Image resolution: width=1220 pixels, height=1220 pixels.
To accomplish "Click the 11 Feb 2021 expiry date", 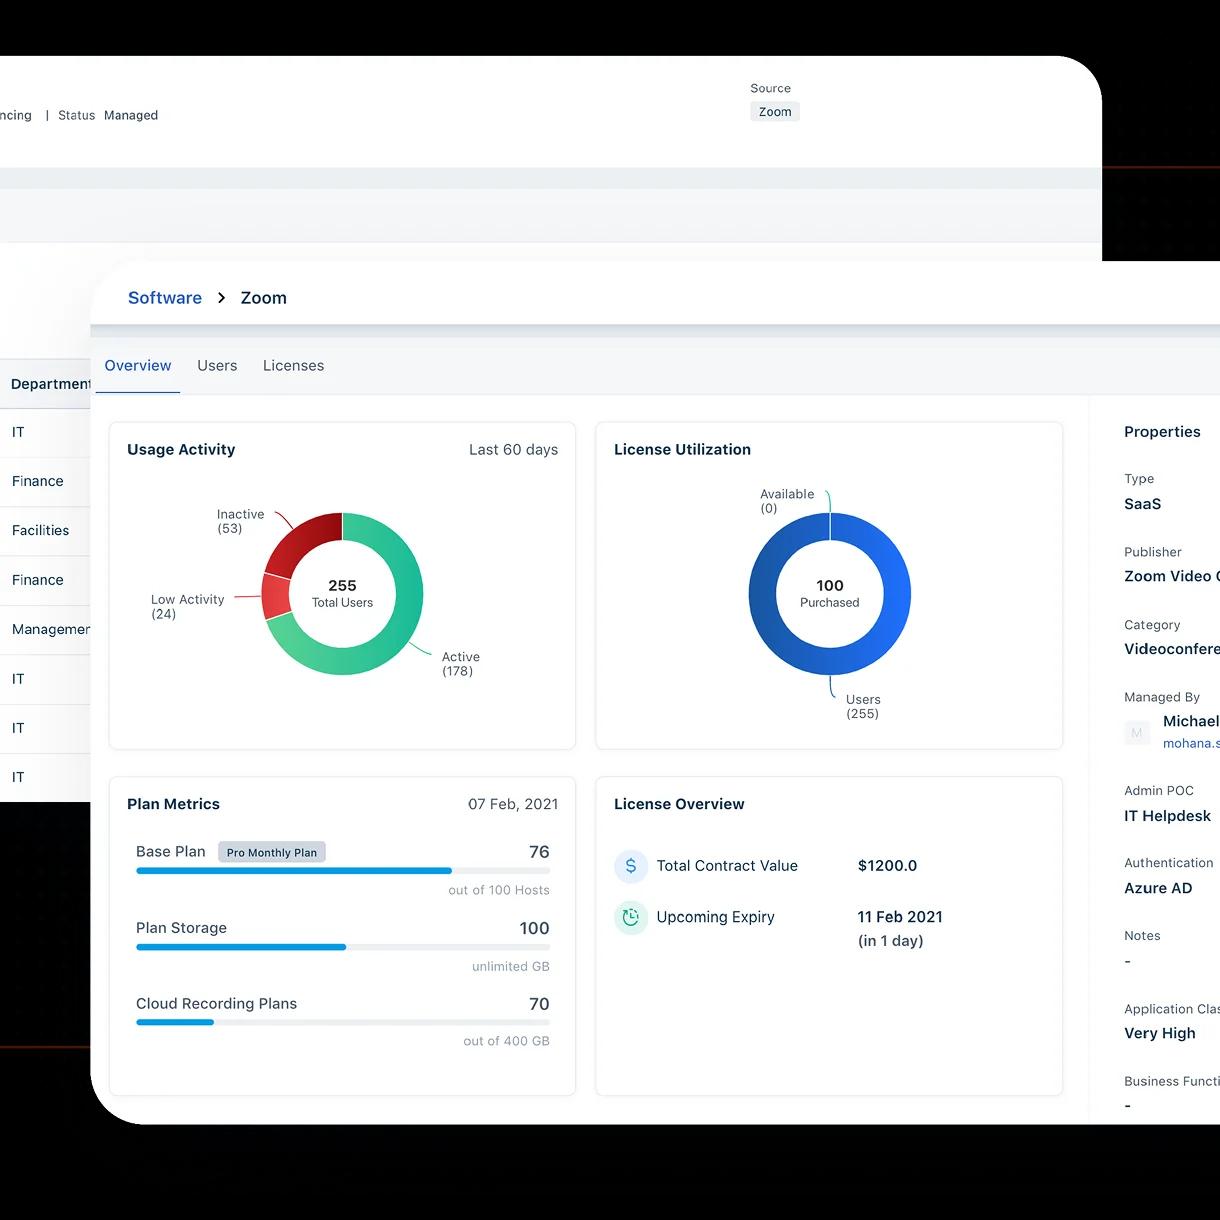I will 900,917.
